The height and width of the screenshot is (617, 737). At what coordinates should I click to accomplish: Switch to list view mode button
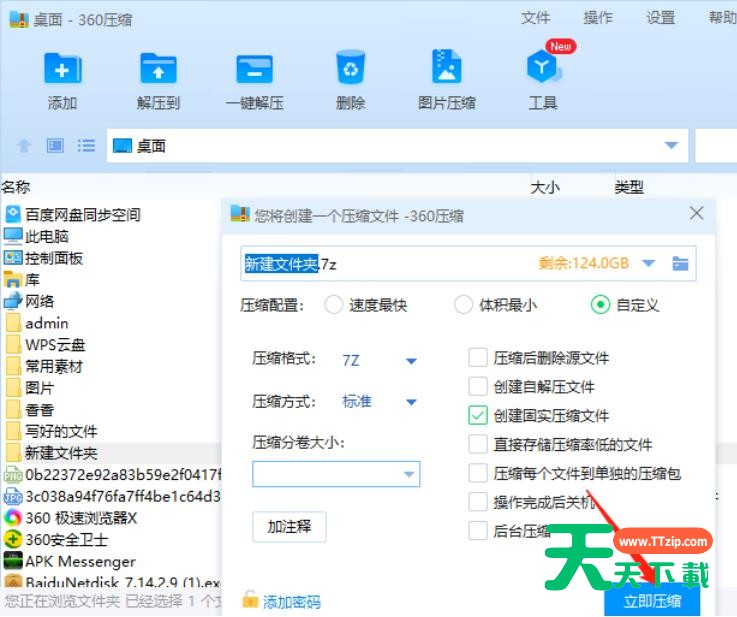coord(86,146)
